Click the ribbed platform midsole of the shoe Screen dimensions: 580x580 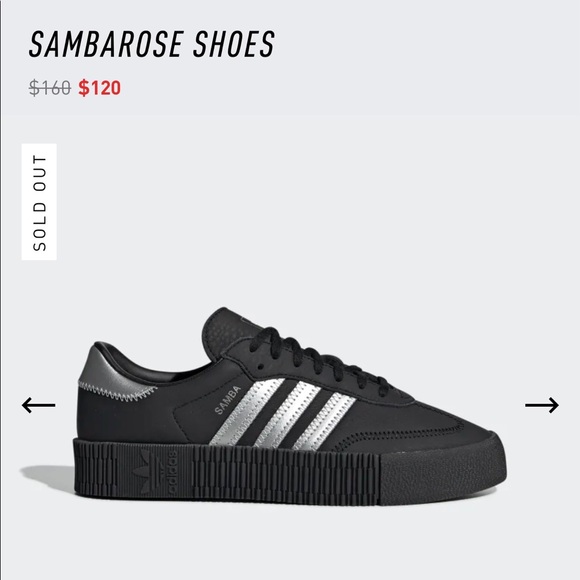(x=226, y=472)
